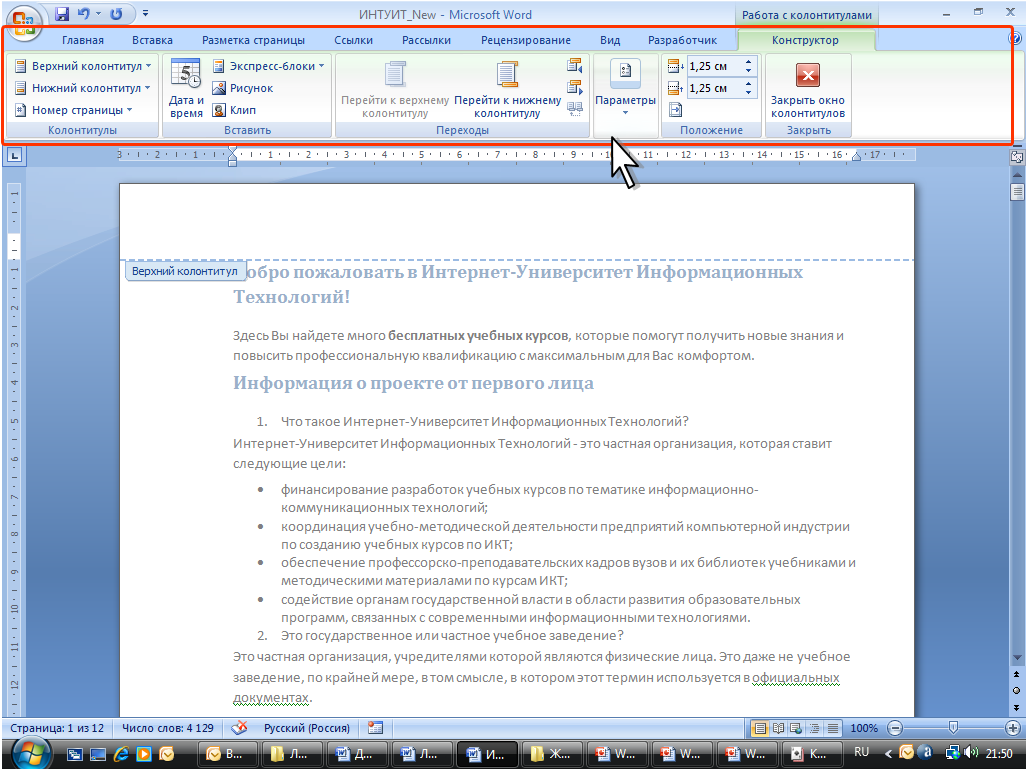Click the volume icon in system tray
This screenshot has width=1027, height=770.
tap(972, 754)
